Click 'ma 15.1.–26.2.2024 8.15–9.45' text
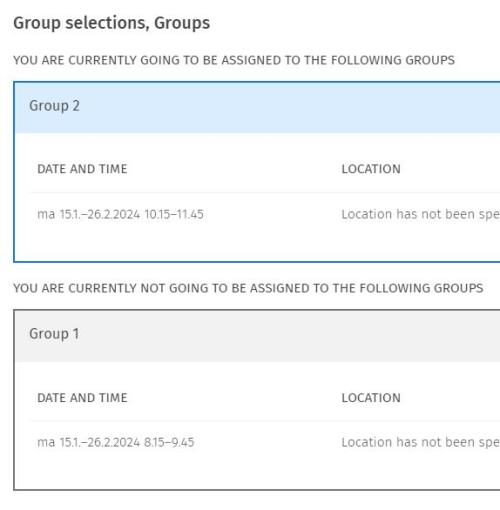 116,442
